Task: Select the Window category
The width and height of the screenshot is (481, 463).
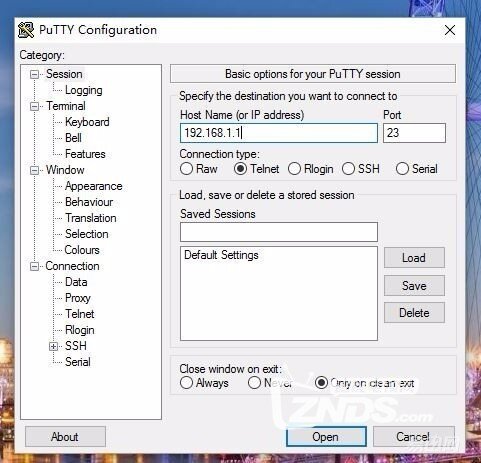Action: (x=65, y=170)
